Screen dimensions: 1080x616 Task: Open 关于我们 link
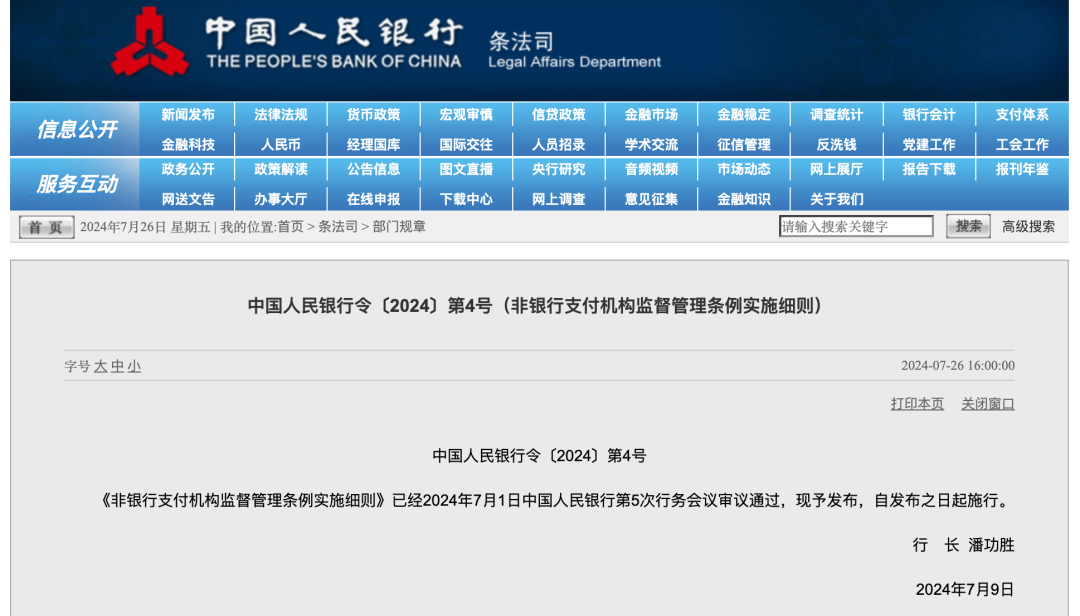[x=836, y=200]
